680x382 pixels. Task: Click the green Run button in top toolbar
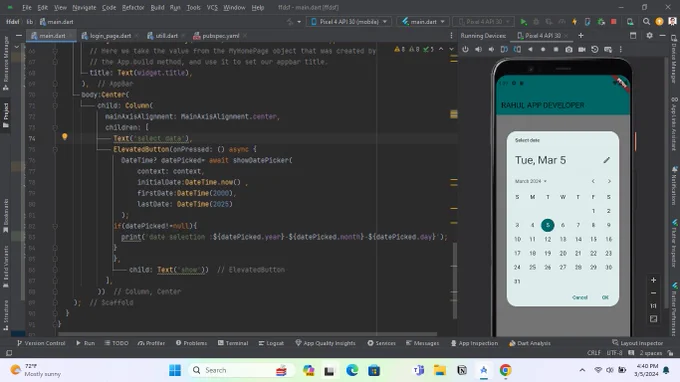(523, 22)
